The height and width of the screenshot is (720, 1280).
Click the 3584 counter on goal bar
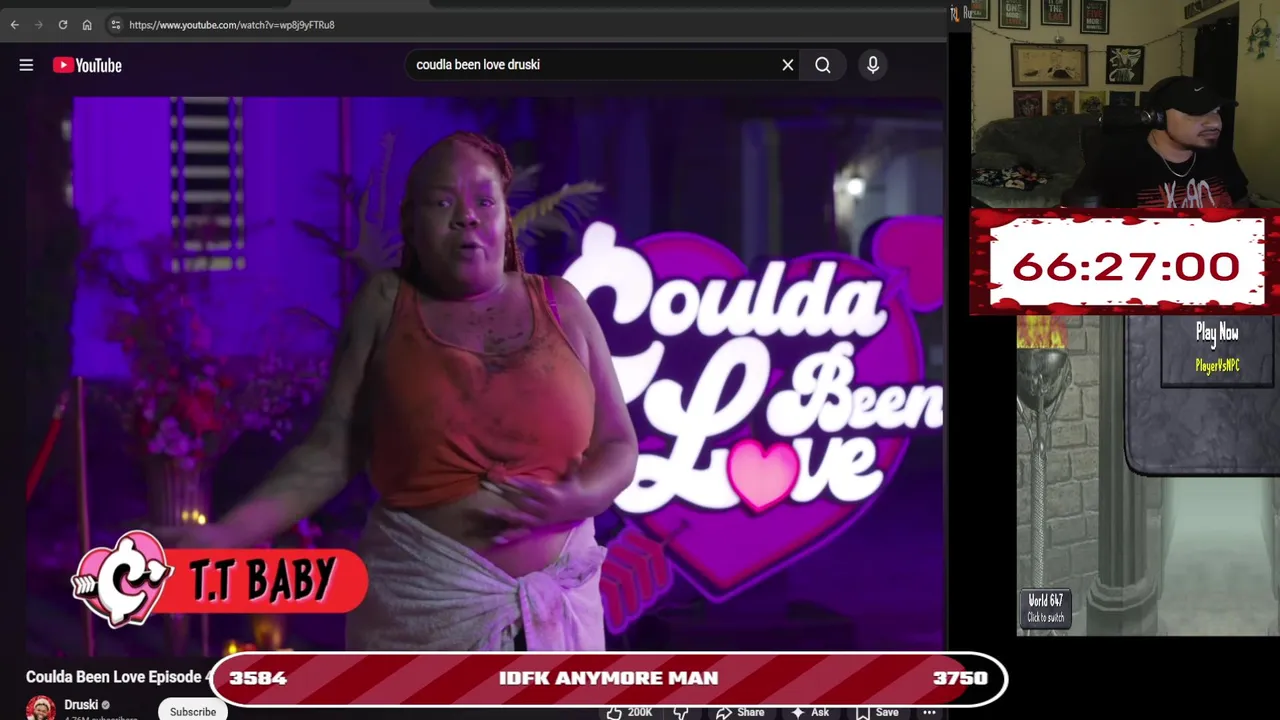pyautogui.click(x=258, y=678)
